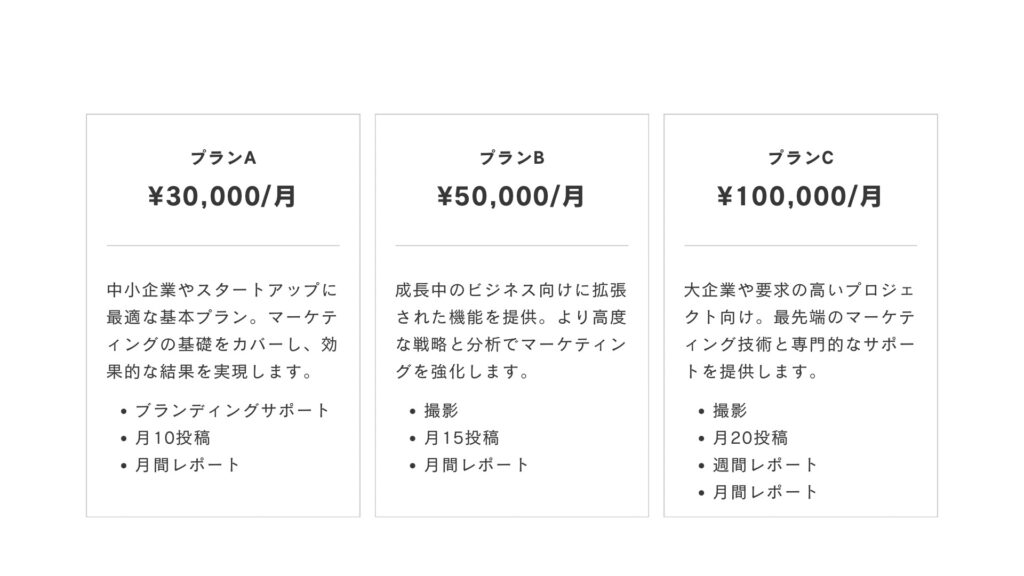Viewport: 1024px width, 576px height.
Task: Click Plan A description starting 中小企業
Action: (x=222, y=332)
